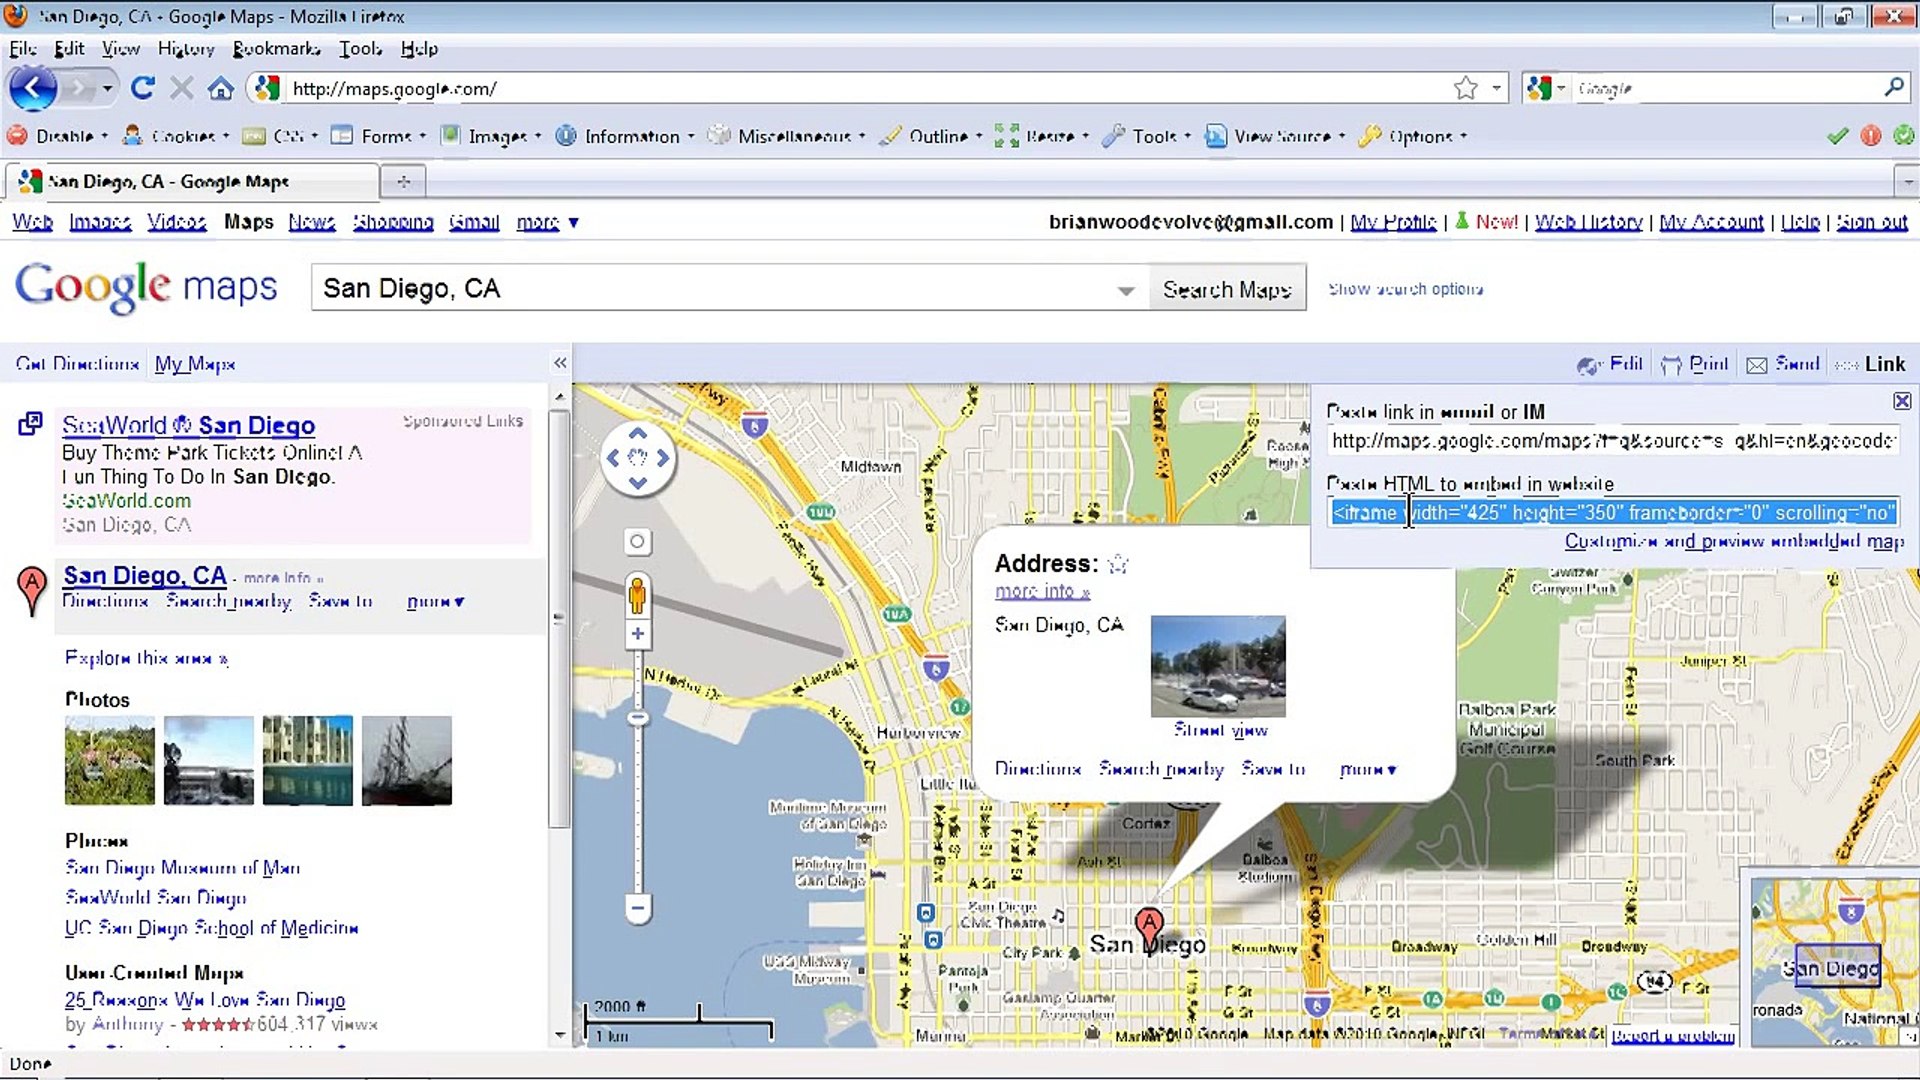Screen dimensions: 1920x1080
Task: Pan the map up with arrow control
Action: tap(637, 434)
